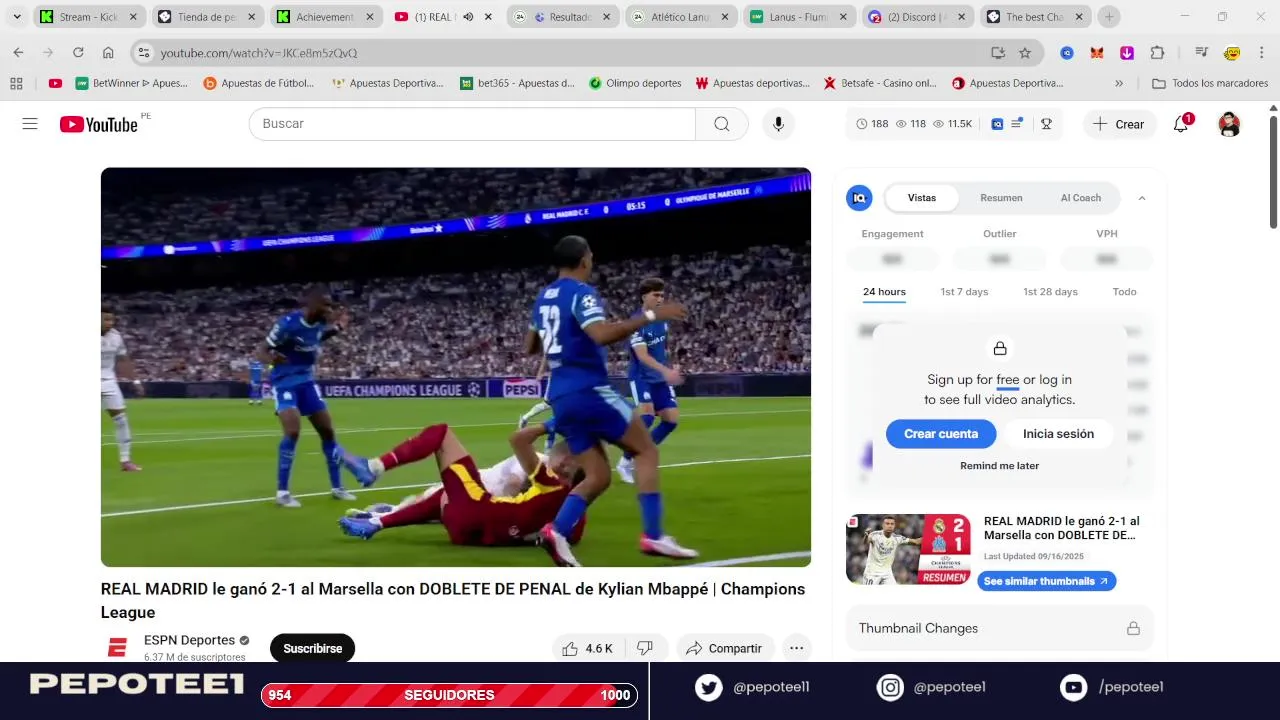Open YouTube notifications bell

point(1181,124)
